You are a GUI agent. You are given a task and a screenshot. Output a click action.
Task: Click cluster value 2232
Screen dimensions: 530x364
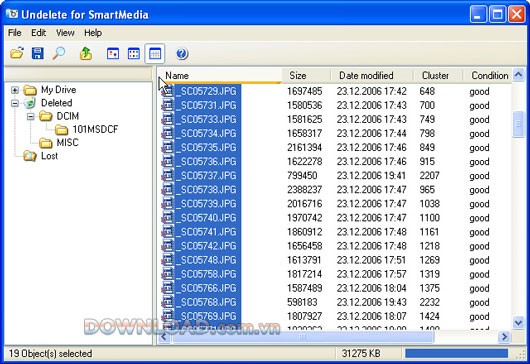point(430,302)
